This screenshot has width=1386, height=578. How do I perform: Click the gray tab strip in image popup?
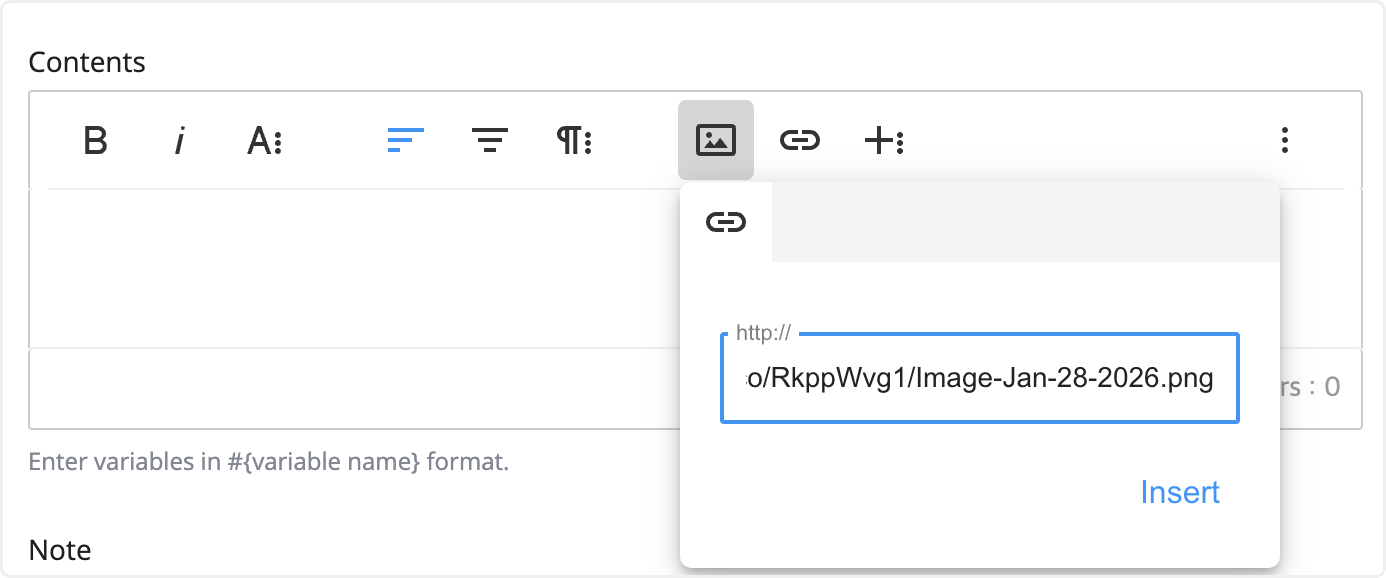click(1025, 222)
